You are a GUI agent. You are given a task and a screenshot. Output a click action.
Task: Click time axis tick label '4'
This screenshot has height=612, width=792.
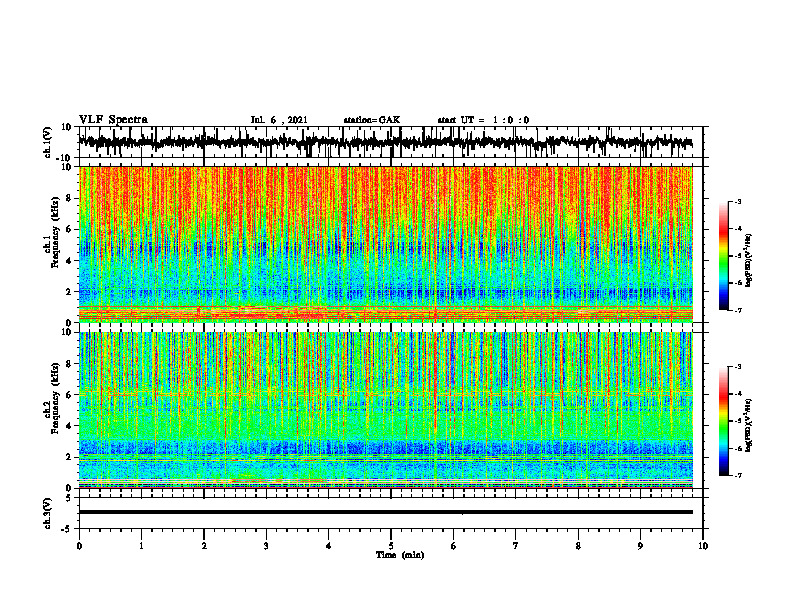(x=329, y=546)
